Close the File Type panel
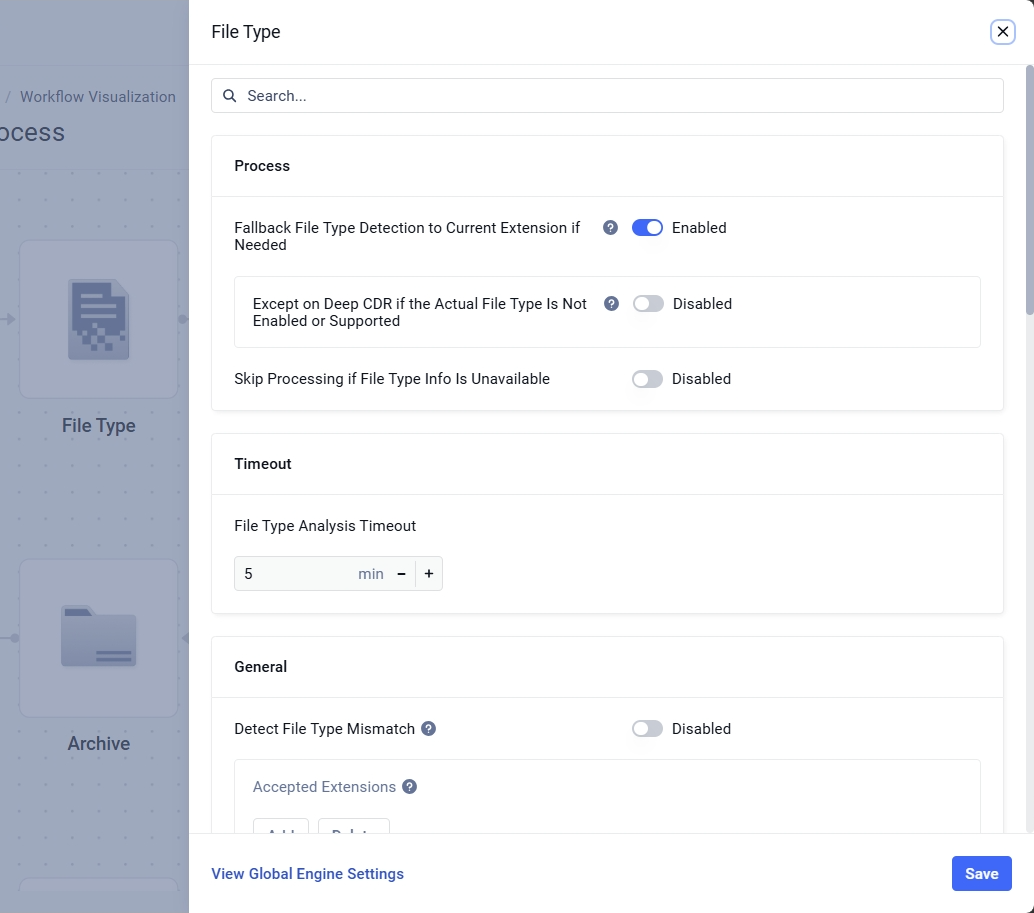 tap(1002, 32)
